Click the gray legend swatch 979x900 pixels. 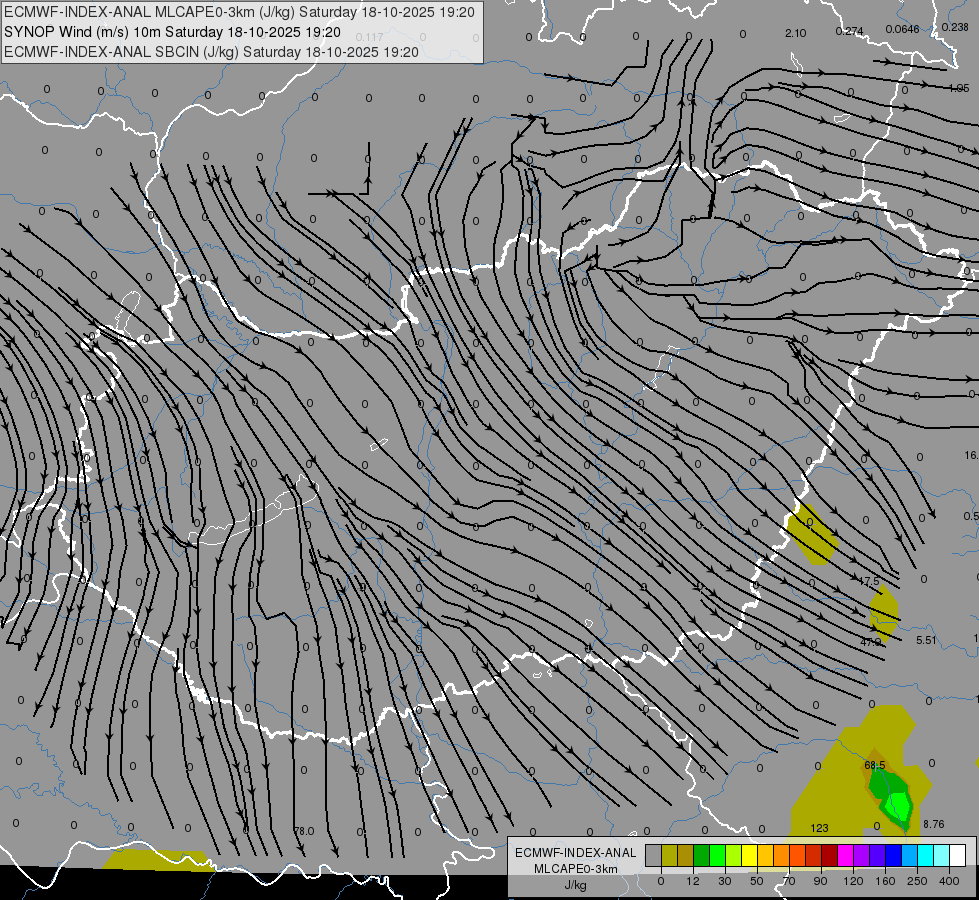[654, 855]
